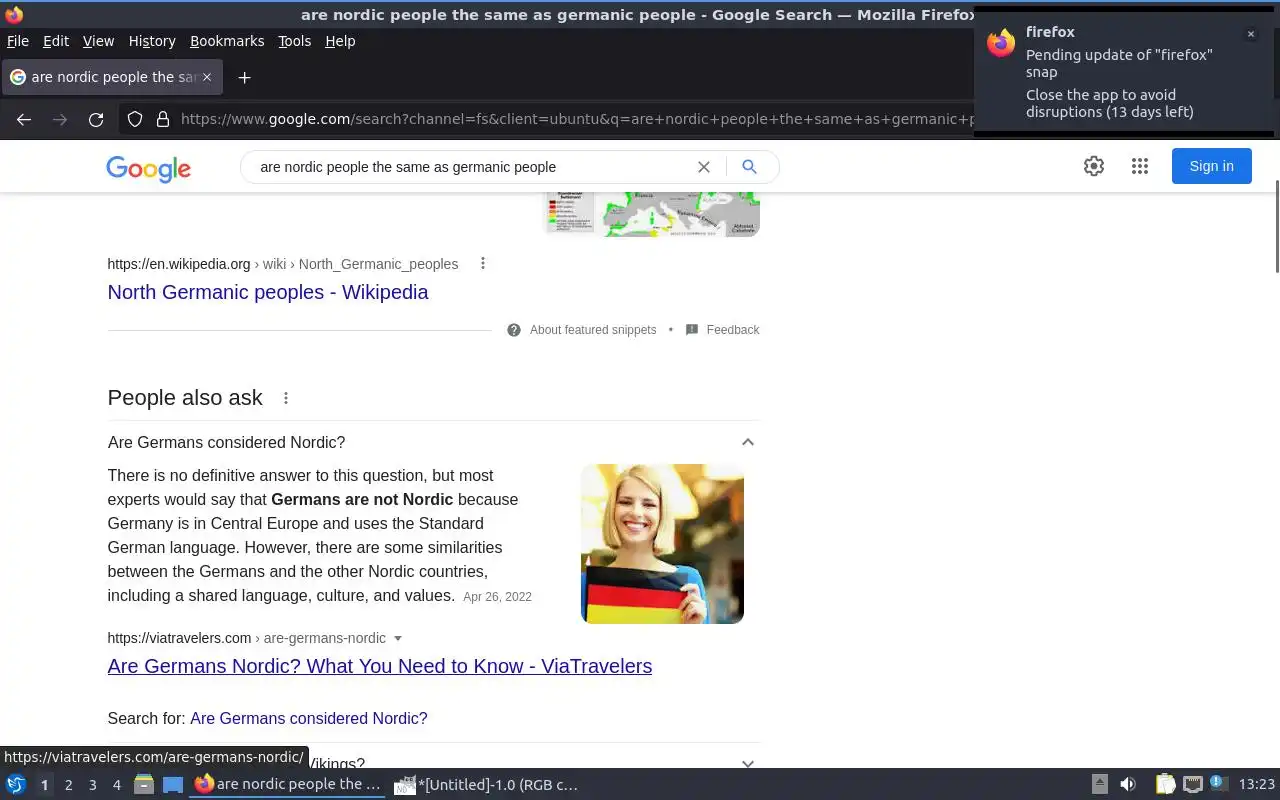Switch to Firefox window in taskbar
1280x800 pixels.
click(288, 785)
